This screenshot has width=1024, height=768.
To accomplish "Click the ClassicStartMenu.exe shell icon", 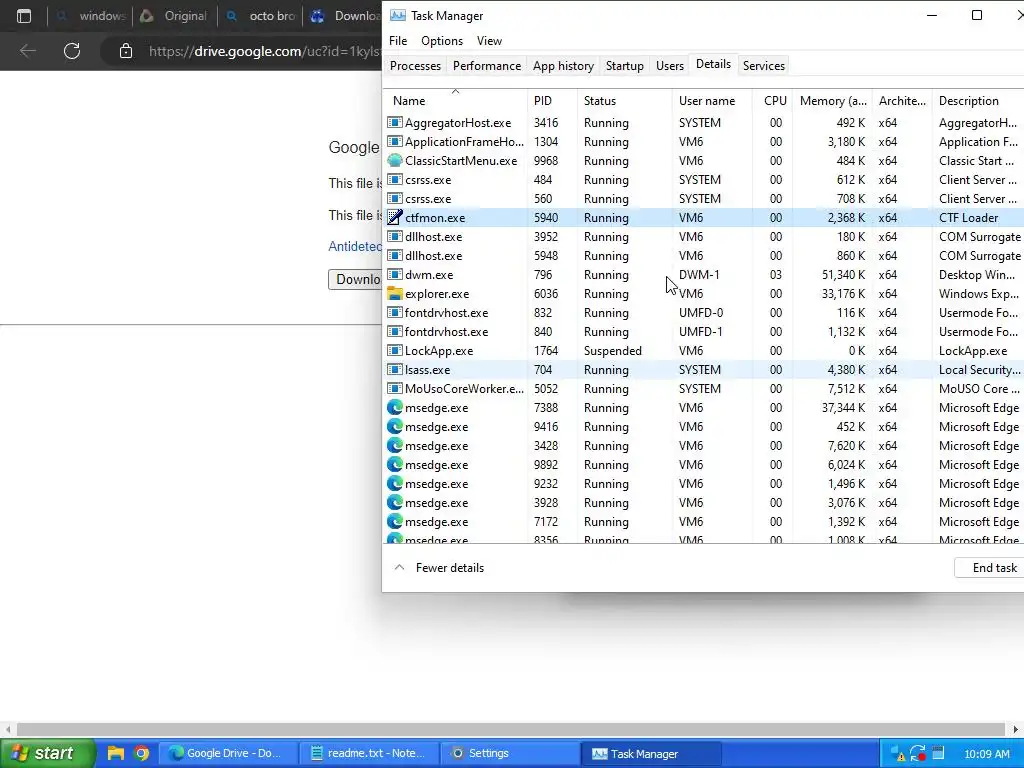I will point(394,161).
